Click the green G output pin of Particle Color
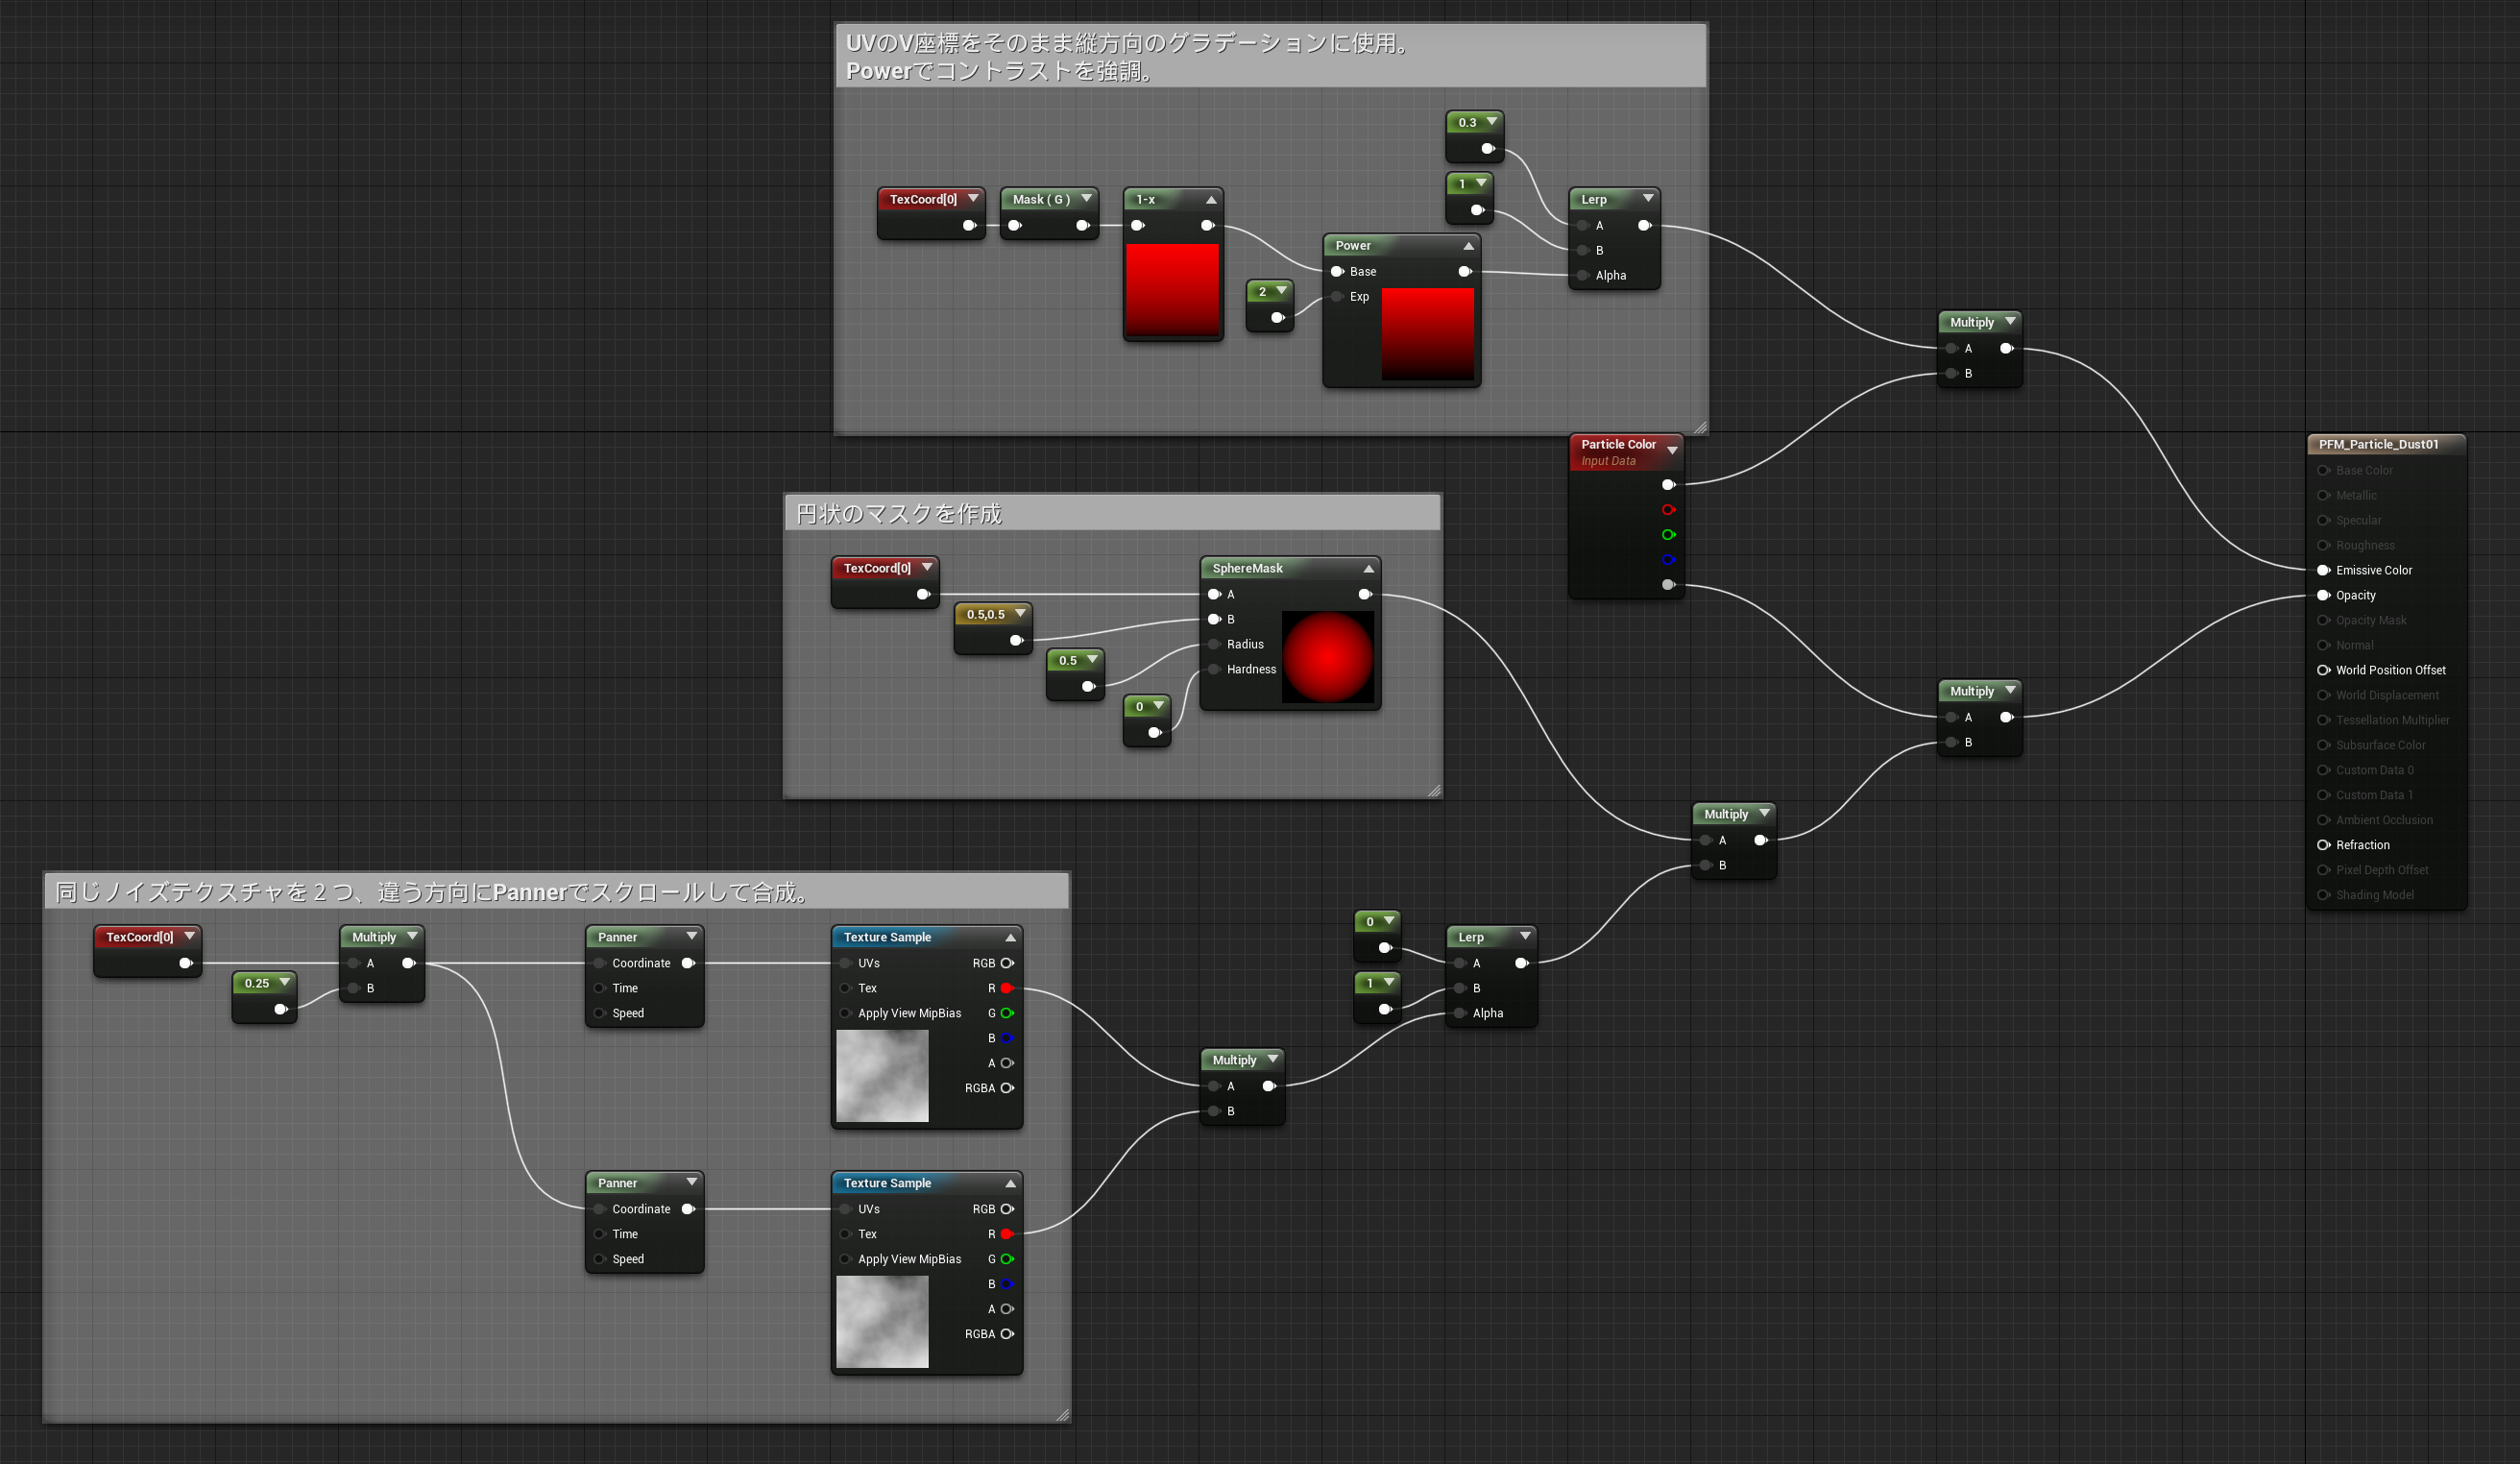This screenshot has height=1464, width=2520. 1667,535
